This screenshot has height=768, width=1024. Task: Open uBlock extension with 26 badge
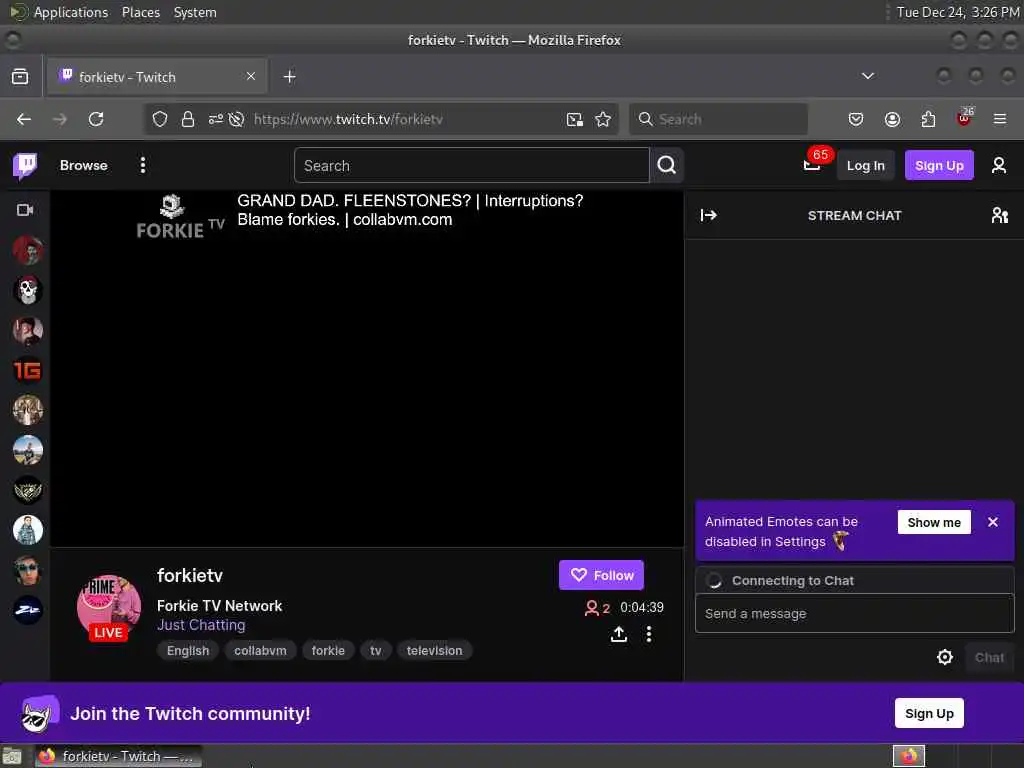[x=965, y=118]
